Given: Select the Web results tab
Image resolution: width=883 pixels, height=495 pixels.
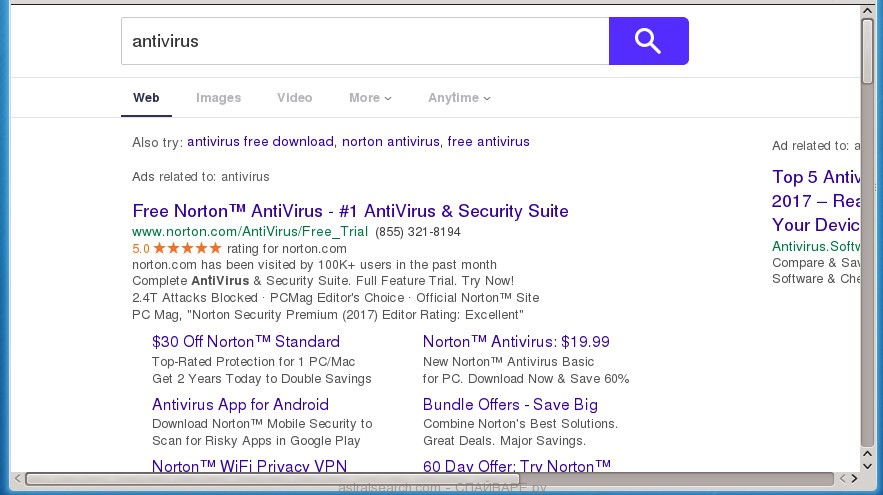Looking at the screenshot, I should [146, 98].
